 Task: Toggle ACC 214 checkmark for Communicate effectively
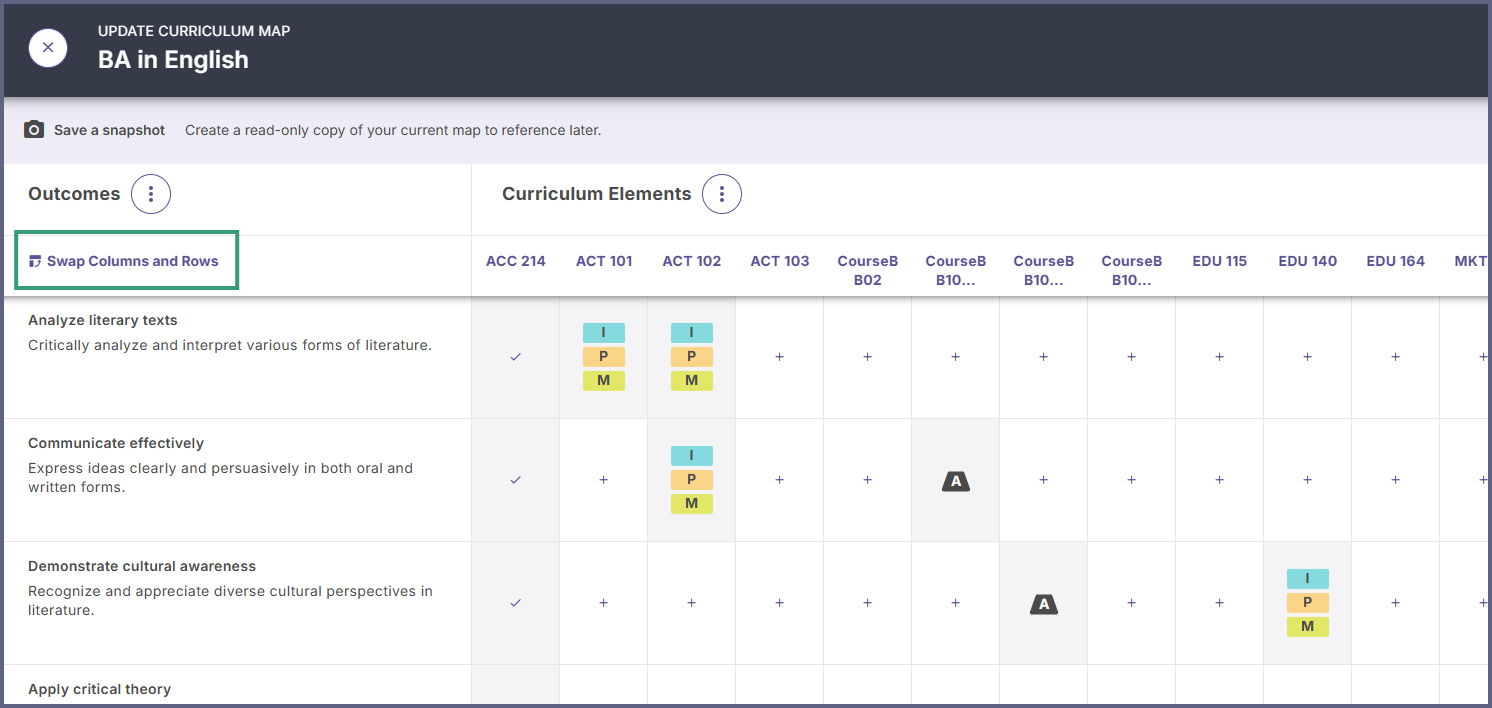(516, 480)
